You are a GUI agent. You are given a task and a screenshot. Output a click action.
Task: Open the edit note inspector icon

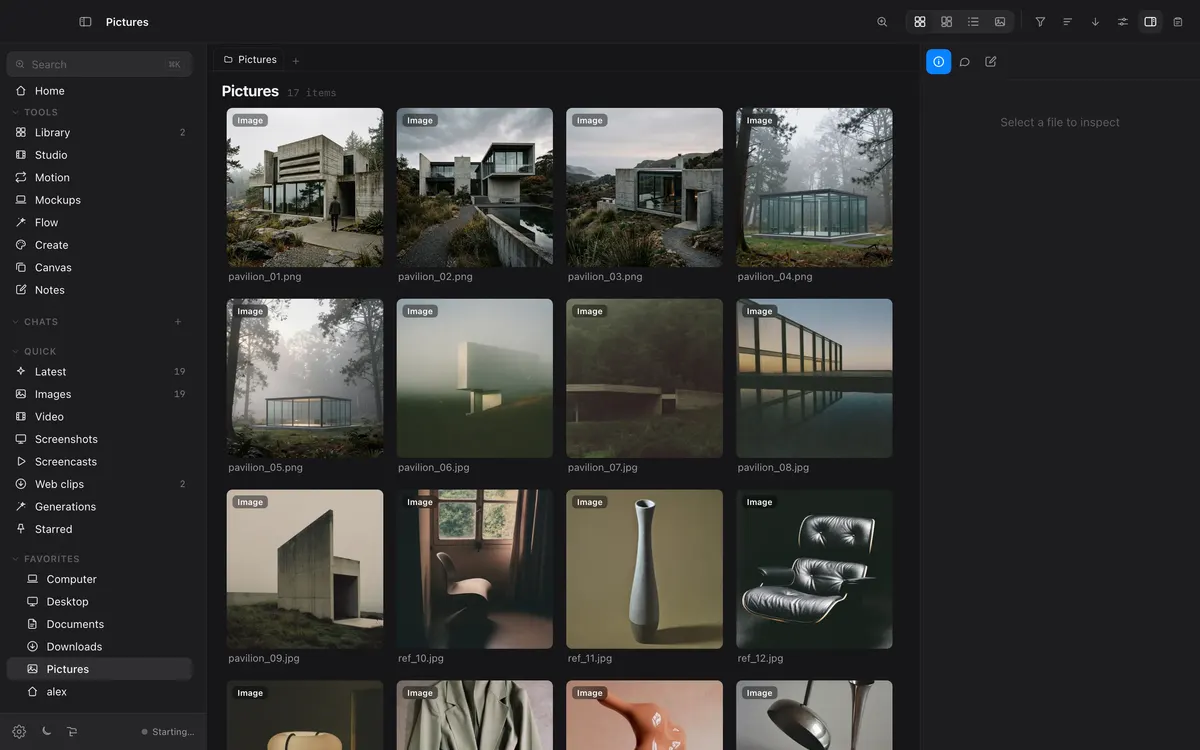click(x=991, y=62)
